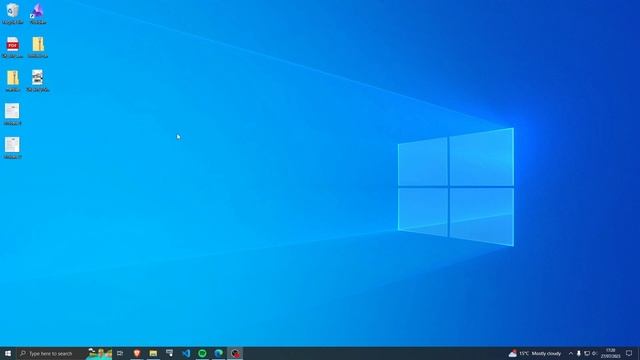
Task: Open Spotify from the taskbar
Action: [202, 353]
